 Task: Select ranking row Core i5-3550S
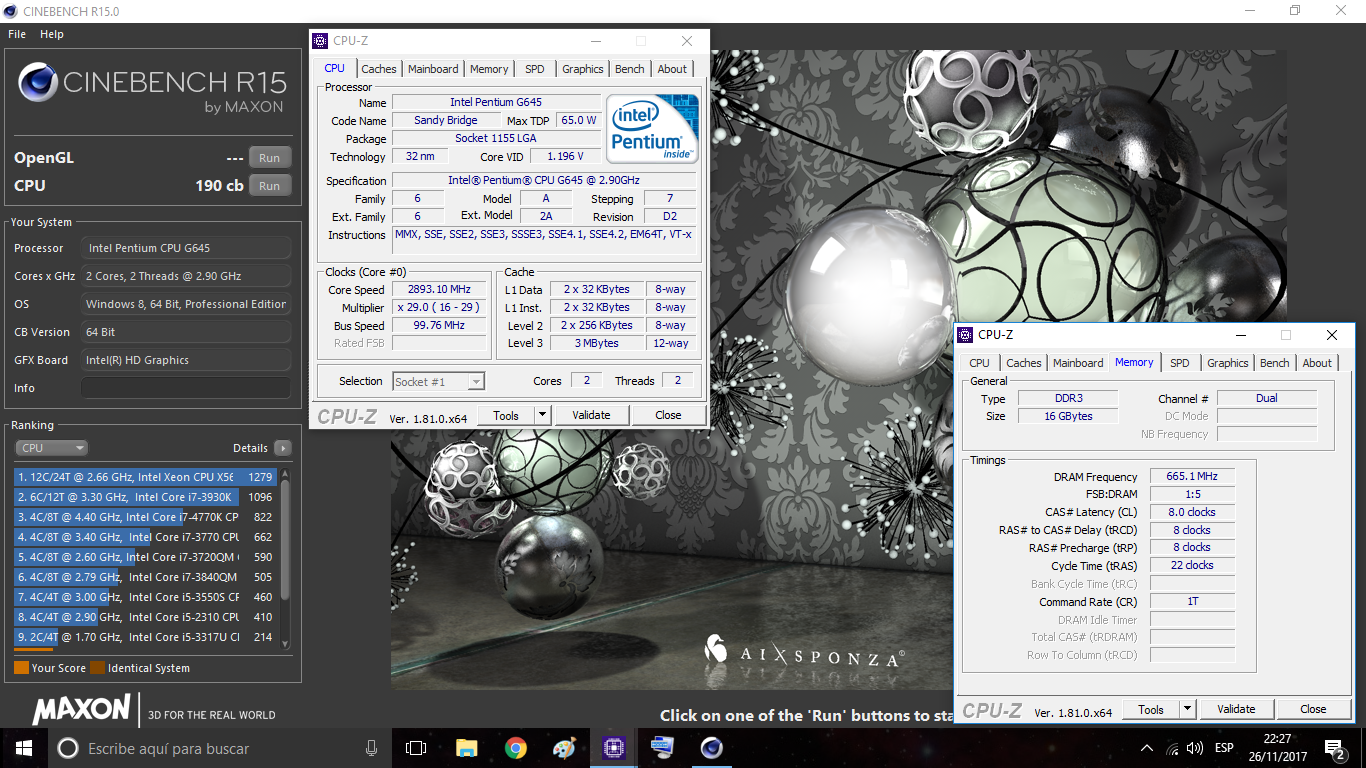coord(145,597)
